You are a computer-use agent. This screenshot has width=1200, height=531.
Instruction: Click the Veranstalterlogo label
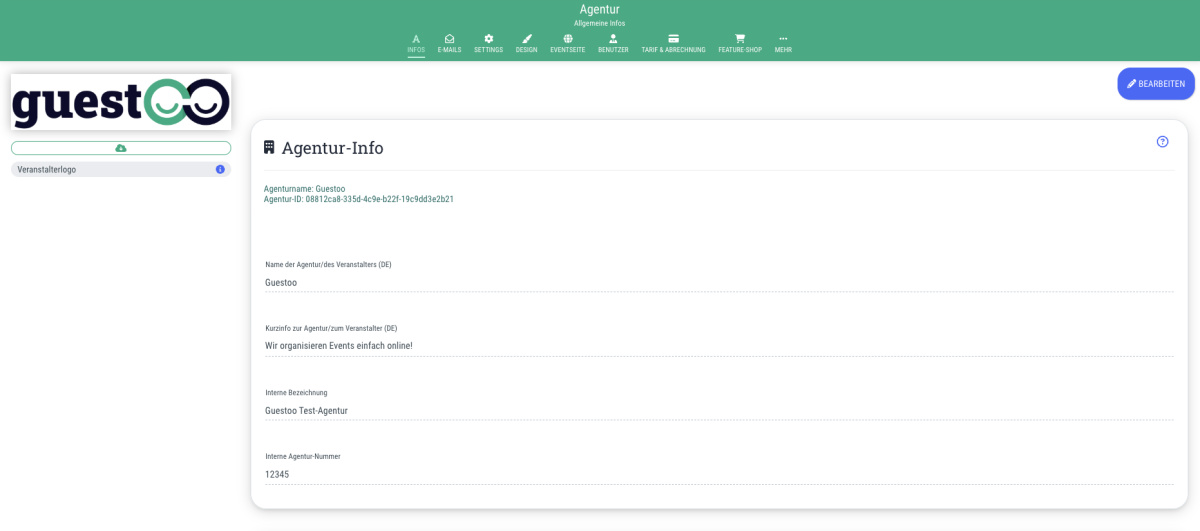tap(47, 170)
